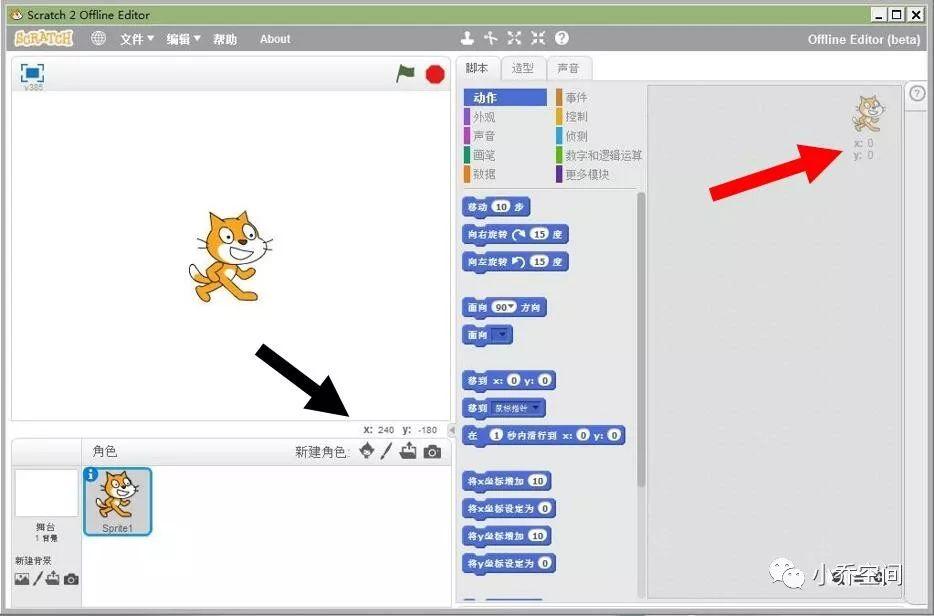Select the 动作 block category
The width and height of the screenshot is (934, 616).
tap(505, 98)
